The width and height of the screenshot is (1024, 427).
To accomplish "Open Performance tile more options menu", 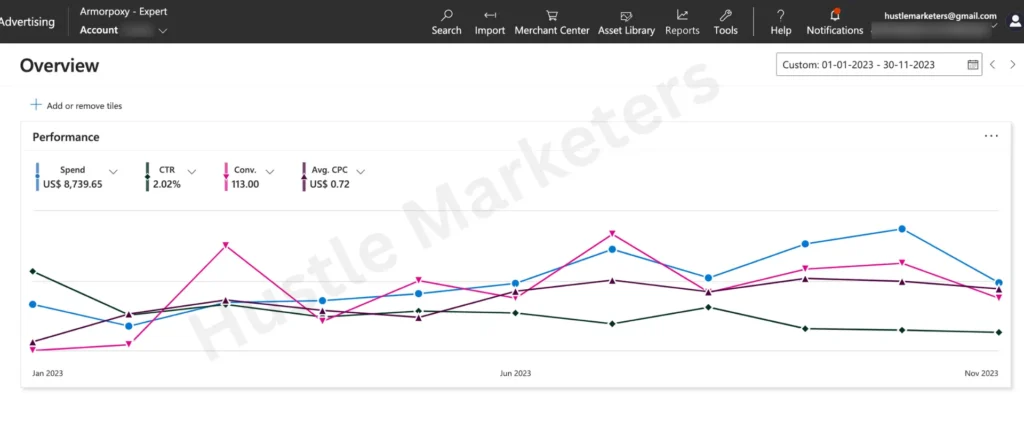I will [991, 136].
